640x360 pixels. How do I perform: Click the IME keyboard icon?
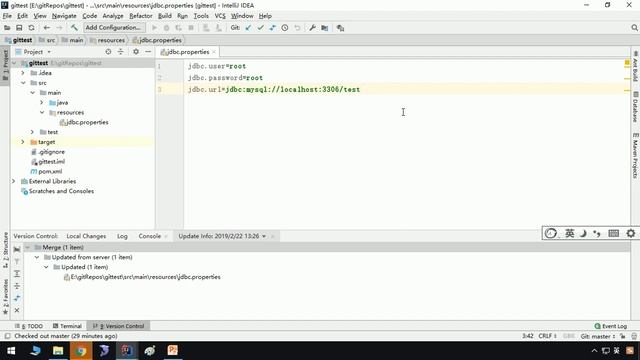[x=613, y=233]
